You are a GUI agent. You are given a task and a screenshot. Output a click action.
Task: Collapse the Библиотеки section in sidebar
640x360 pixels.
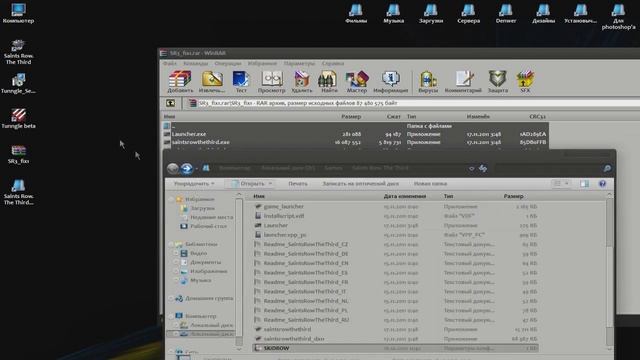pyautogui.click(x=171, y=244)
